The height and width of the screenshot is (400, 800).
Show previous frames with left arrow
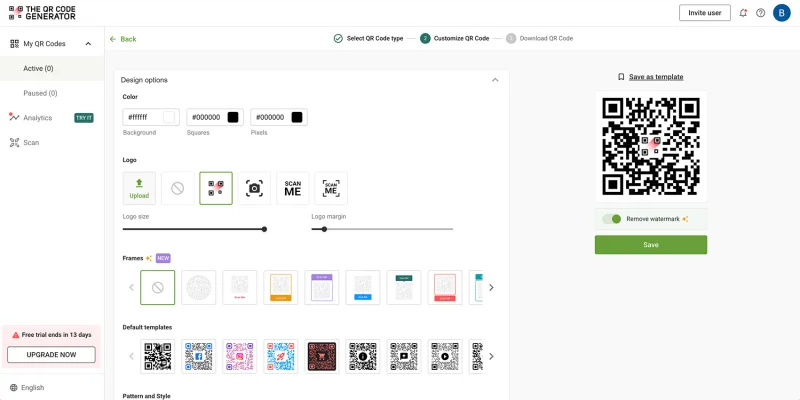(x=131, y=288)
